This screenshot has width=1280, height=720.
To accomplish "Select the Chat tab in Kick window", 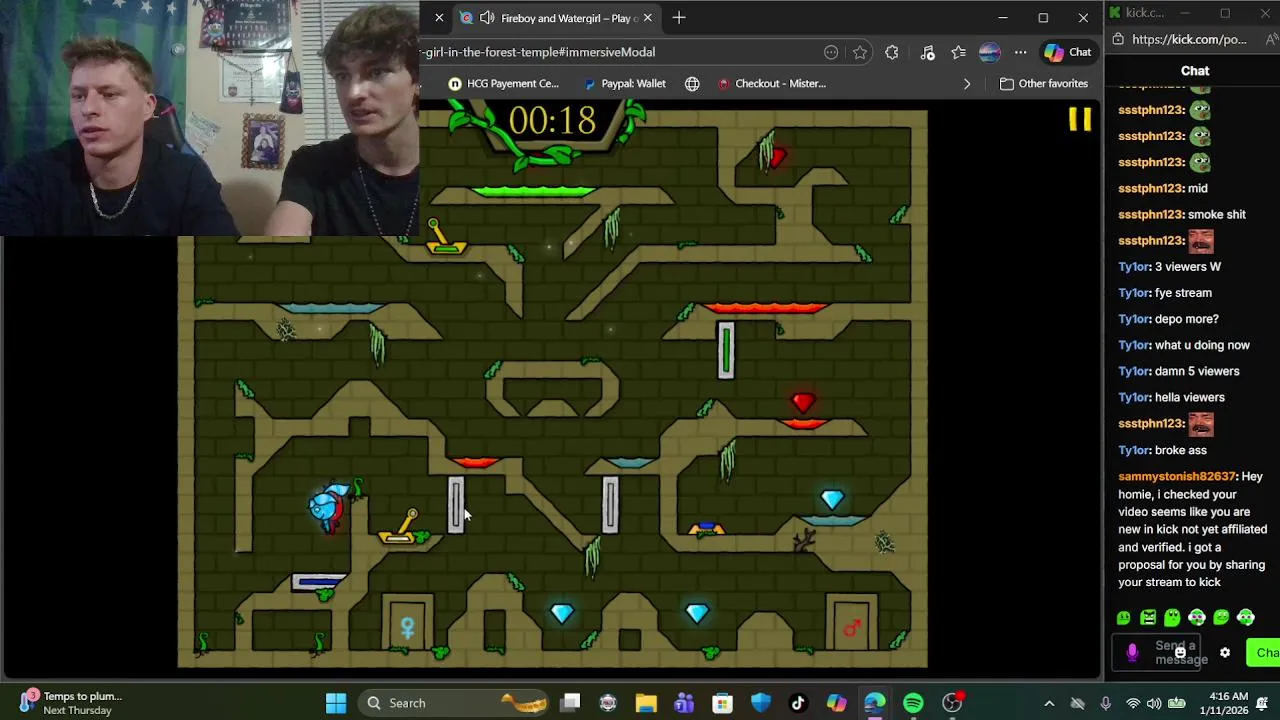I will click(x=1195, y=71).
